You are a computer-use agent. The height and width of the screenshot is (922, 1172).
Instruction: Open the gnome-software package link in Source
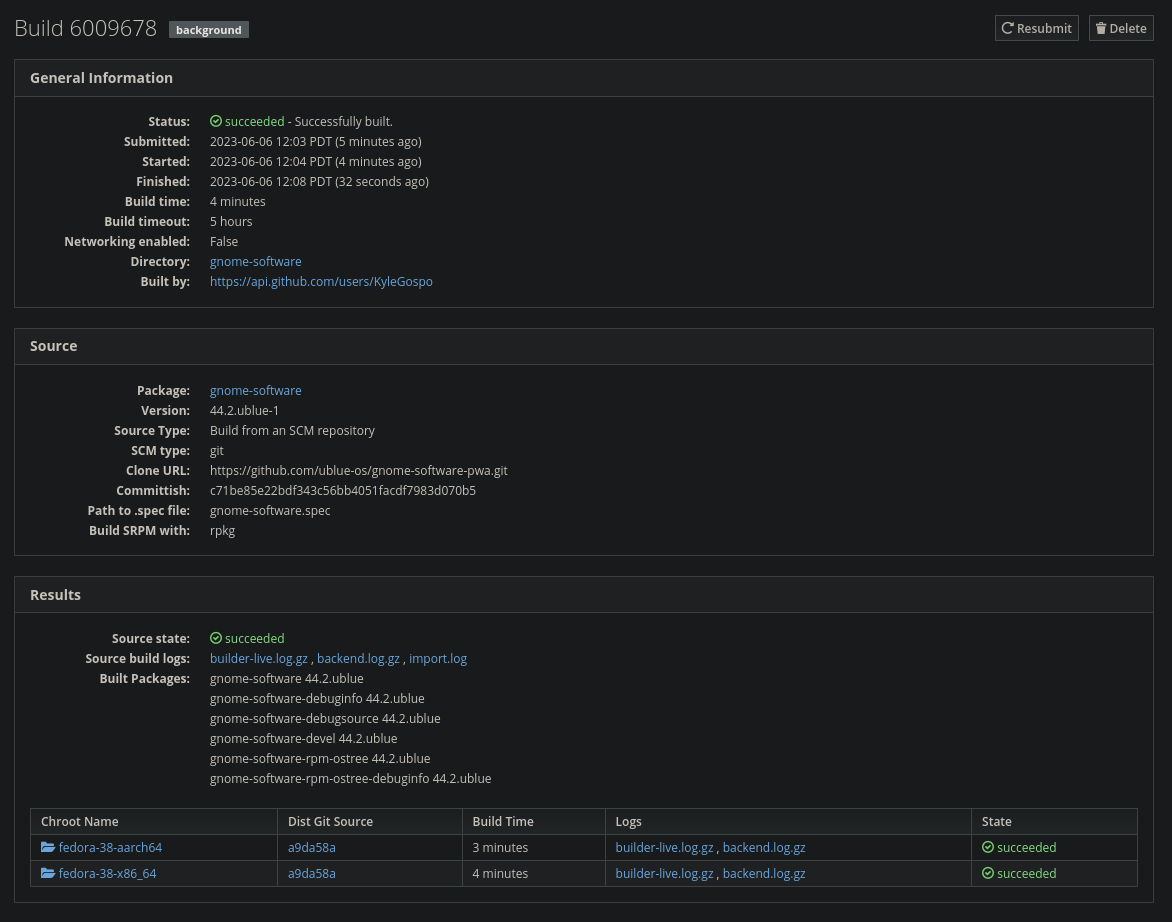tap(255, 390)
